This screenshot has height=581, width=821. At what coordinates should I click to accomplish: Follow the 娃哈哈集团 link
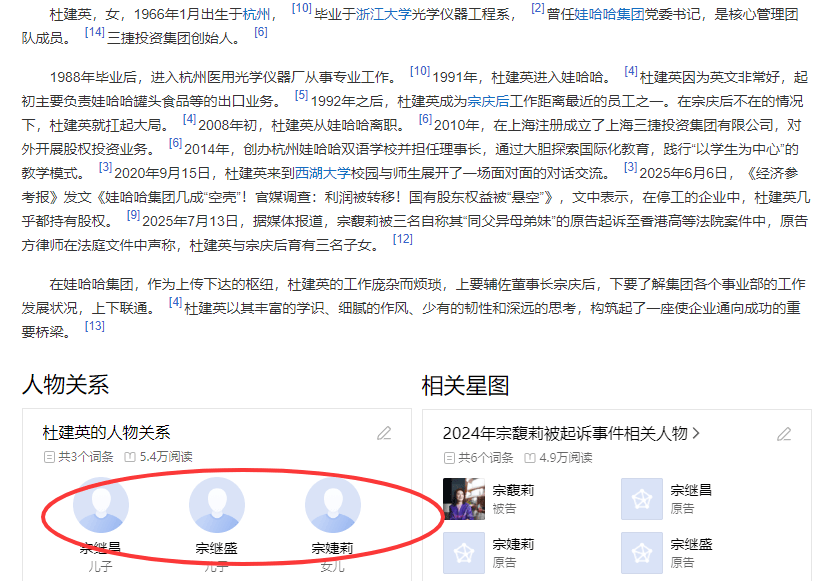tap(609, 14)
